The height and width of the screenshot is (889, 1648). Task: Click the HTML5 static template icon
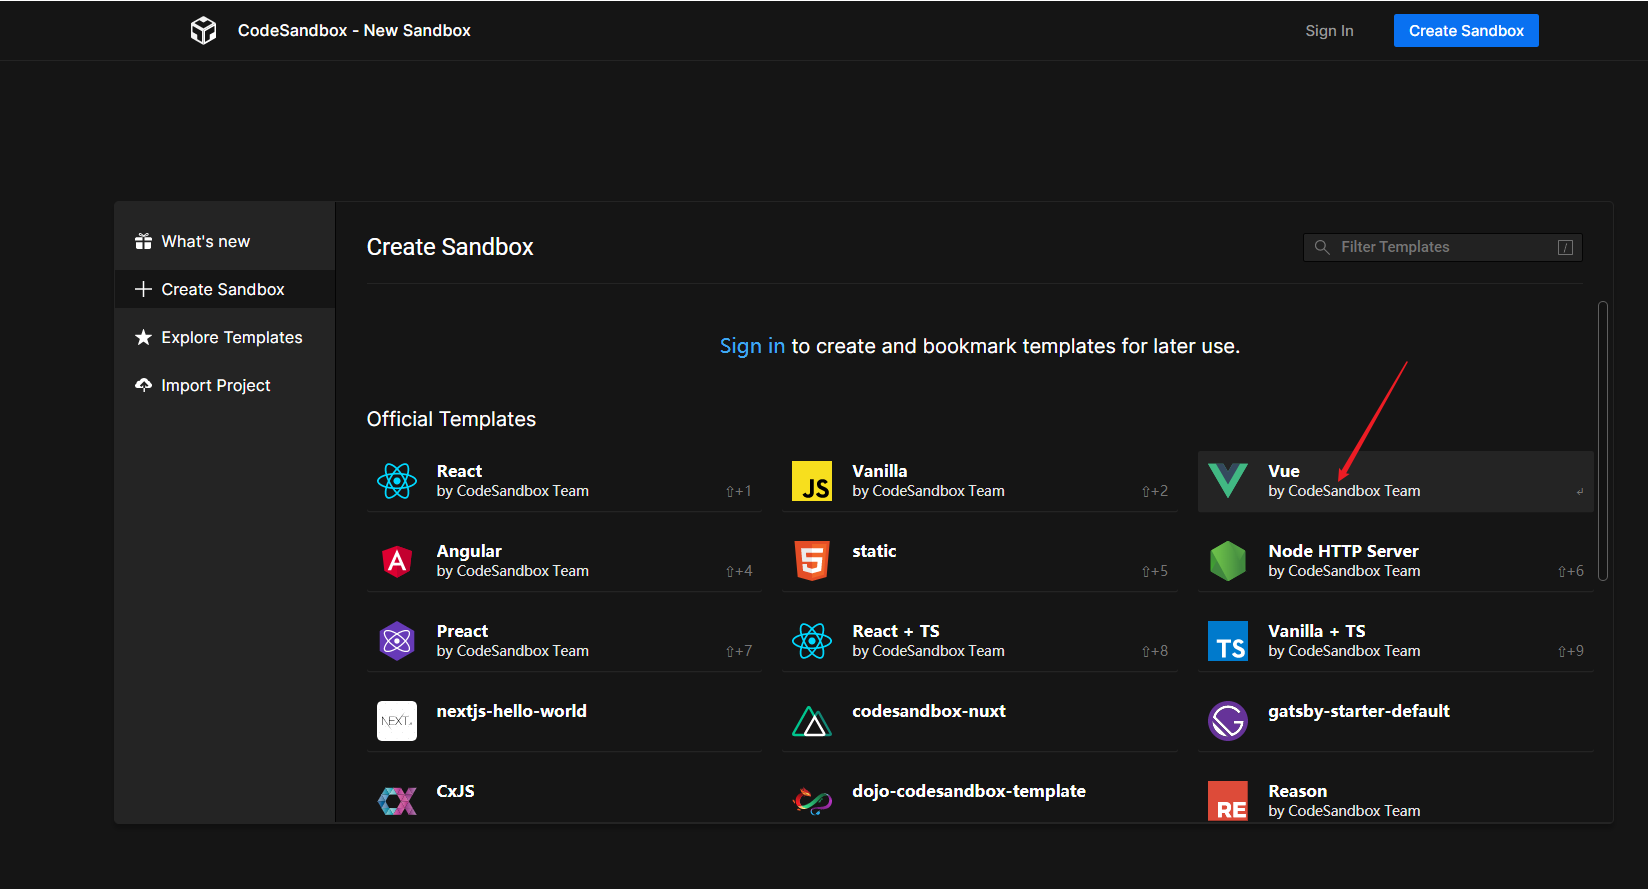point(812,561)
